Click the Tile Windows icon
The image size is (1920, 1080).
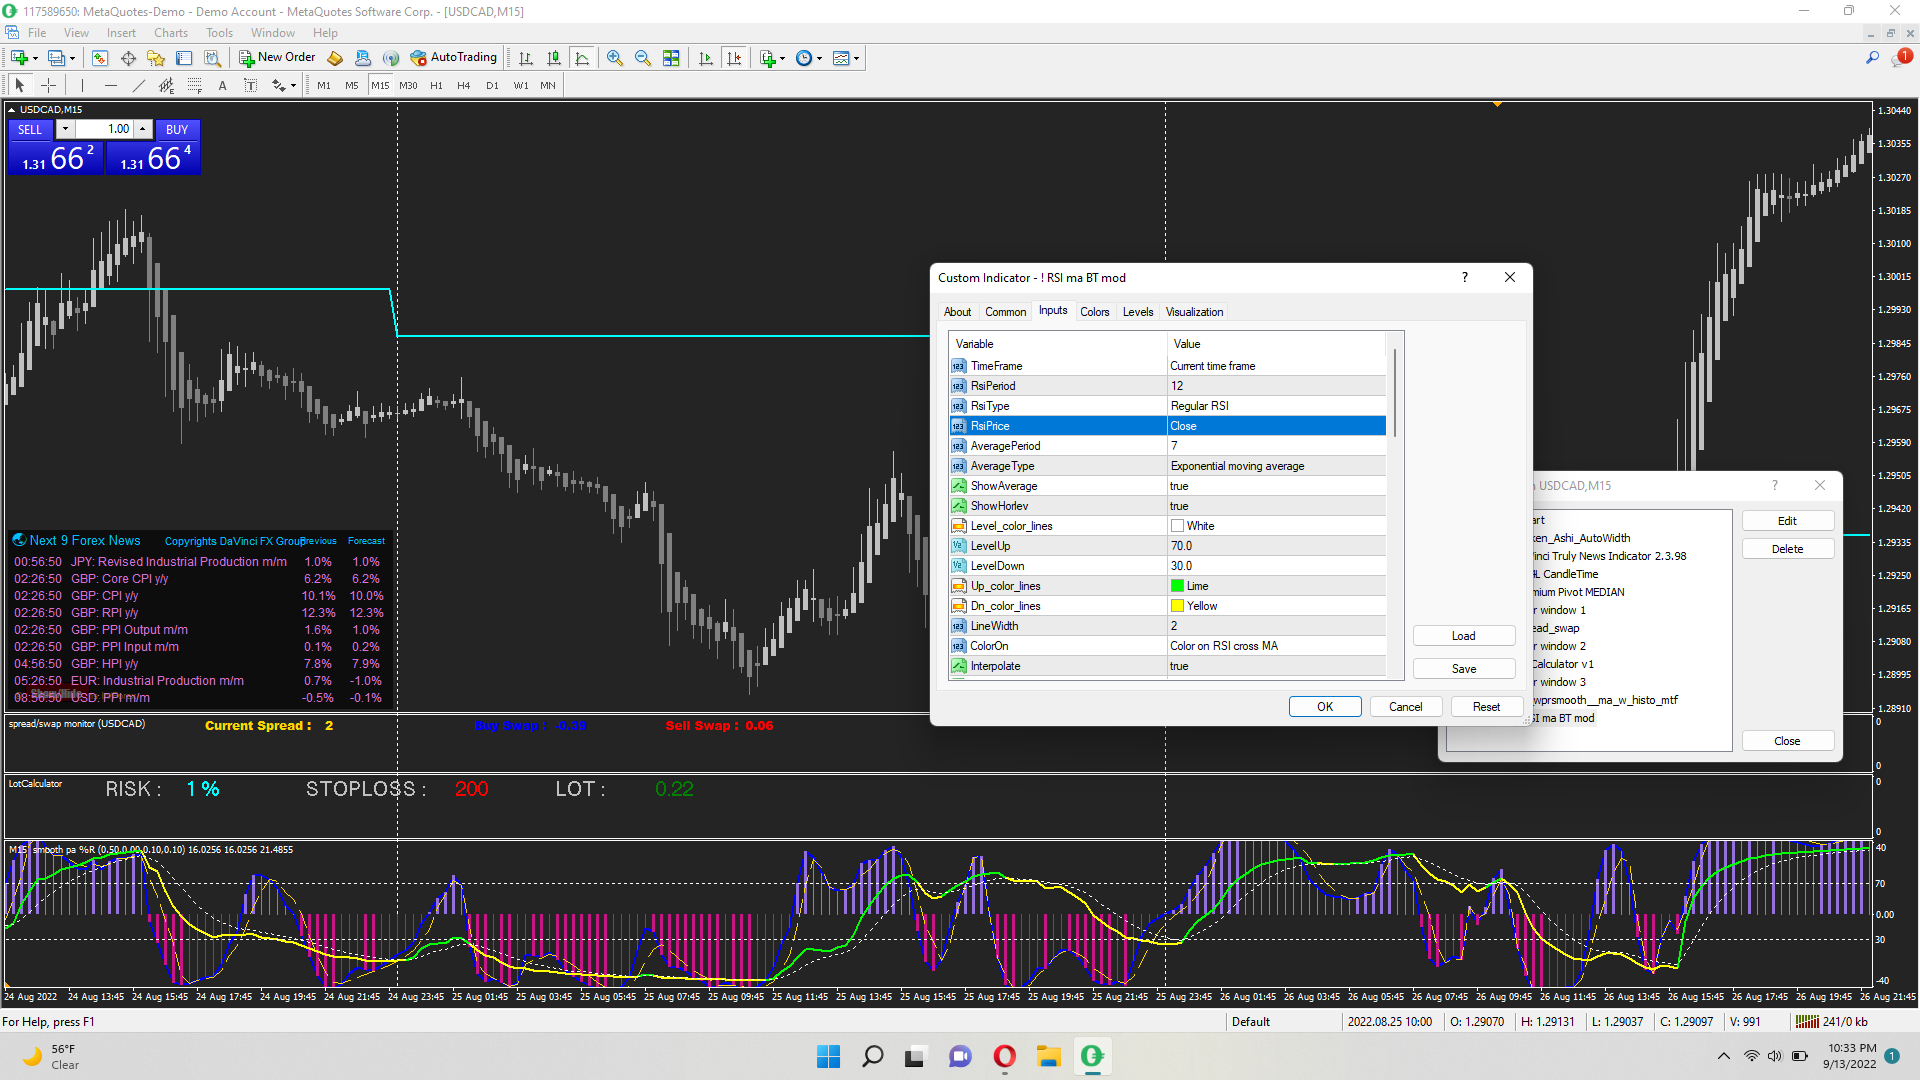pos(671,58)
